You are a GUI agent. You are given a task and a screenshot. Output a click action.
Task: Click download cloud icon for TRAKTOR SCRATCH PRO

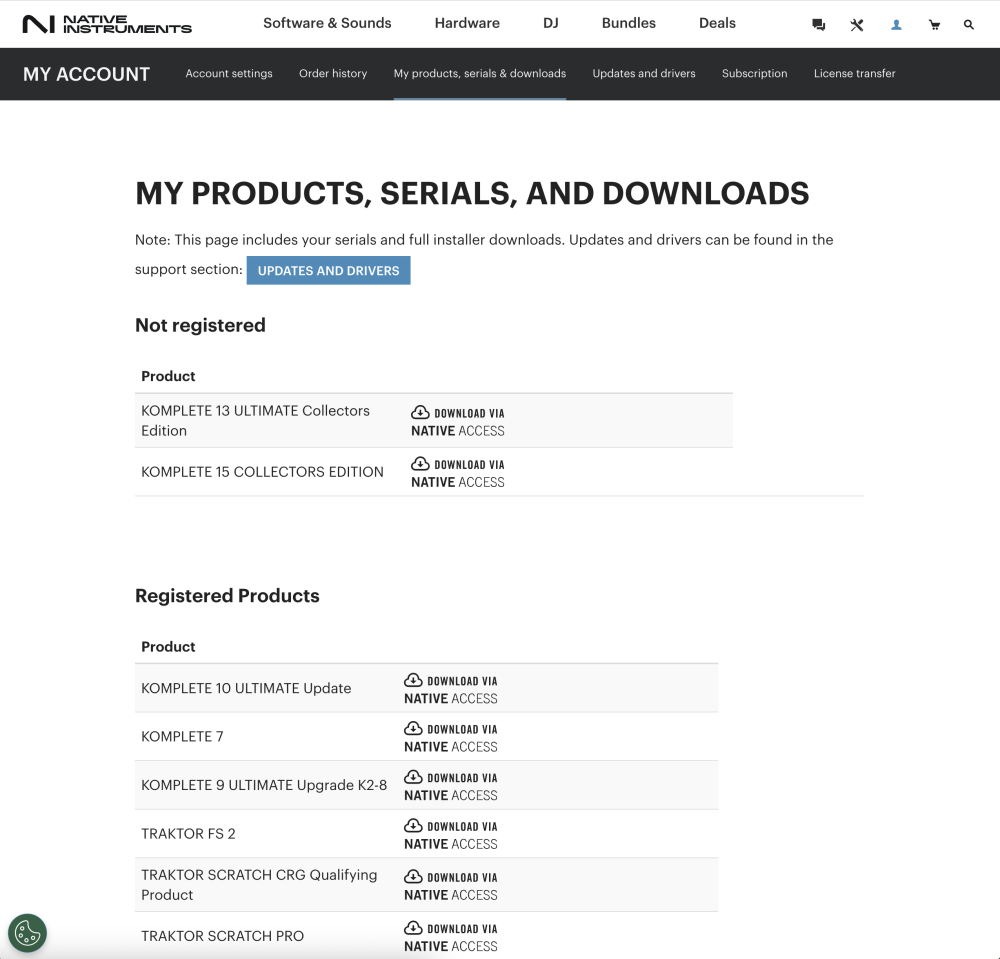[413, 928]
